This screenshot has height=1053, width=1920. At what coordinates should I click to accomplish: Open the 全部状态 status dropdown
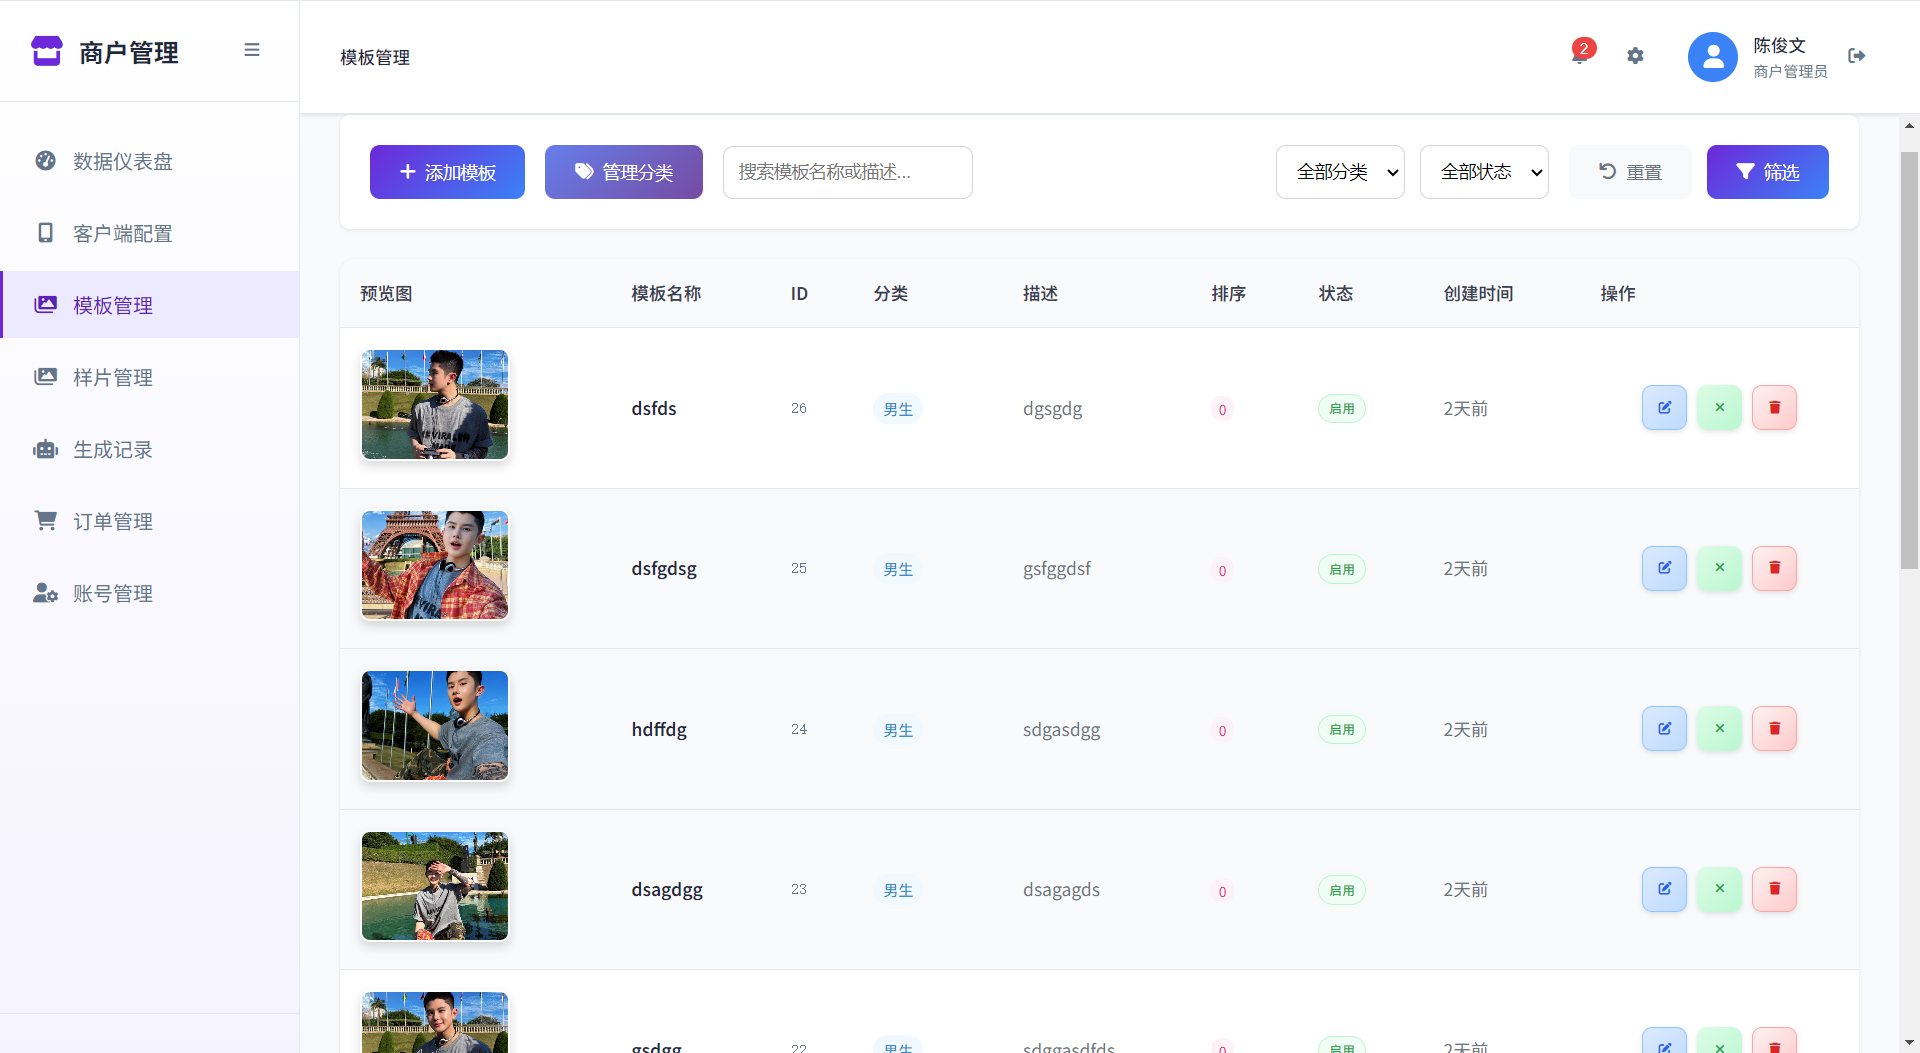point(1484,172)
